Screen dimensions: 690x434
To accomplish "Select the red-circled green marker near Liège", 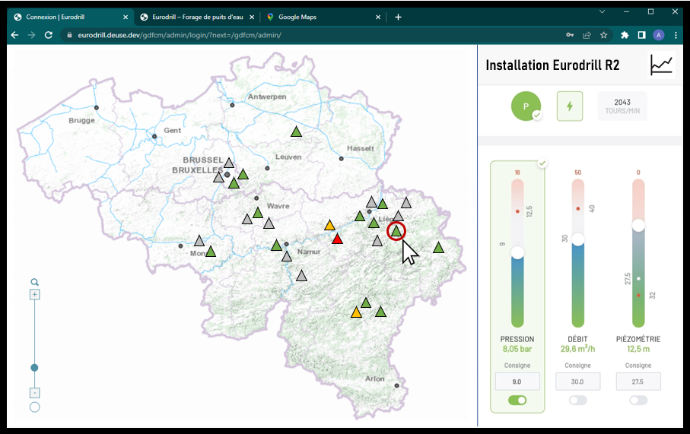I will 396,231.
